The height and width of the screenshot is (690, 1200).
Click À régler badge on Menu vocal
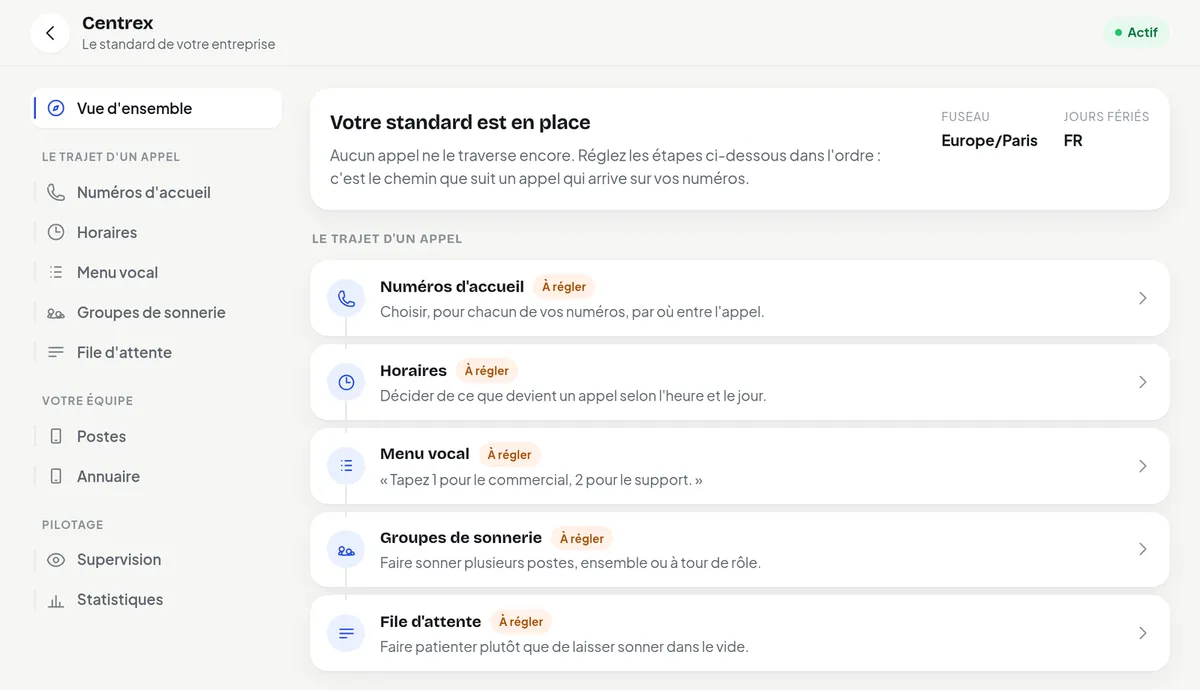[510, 455]
